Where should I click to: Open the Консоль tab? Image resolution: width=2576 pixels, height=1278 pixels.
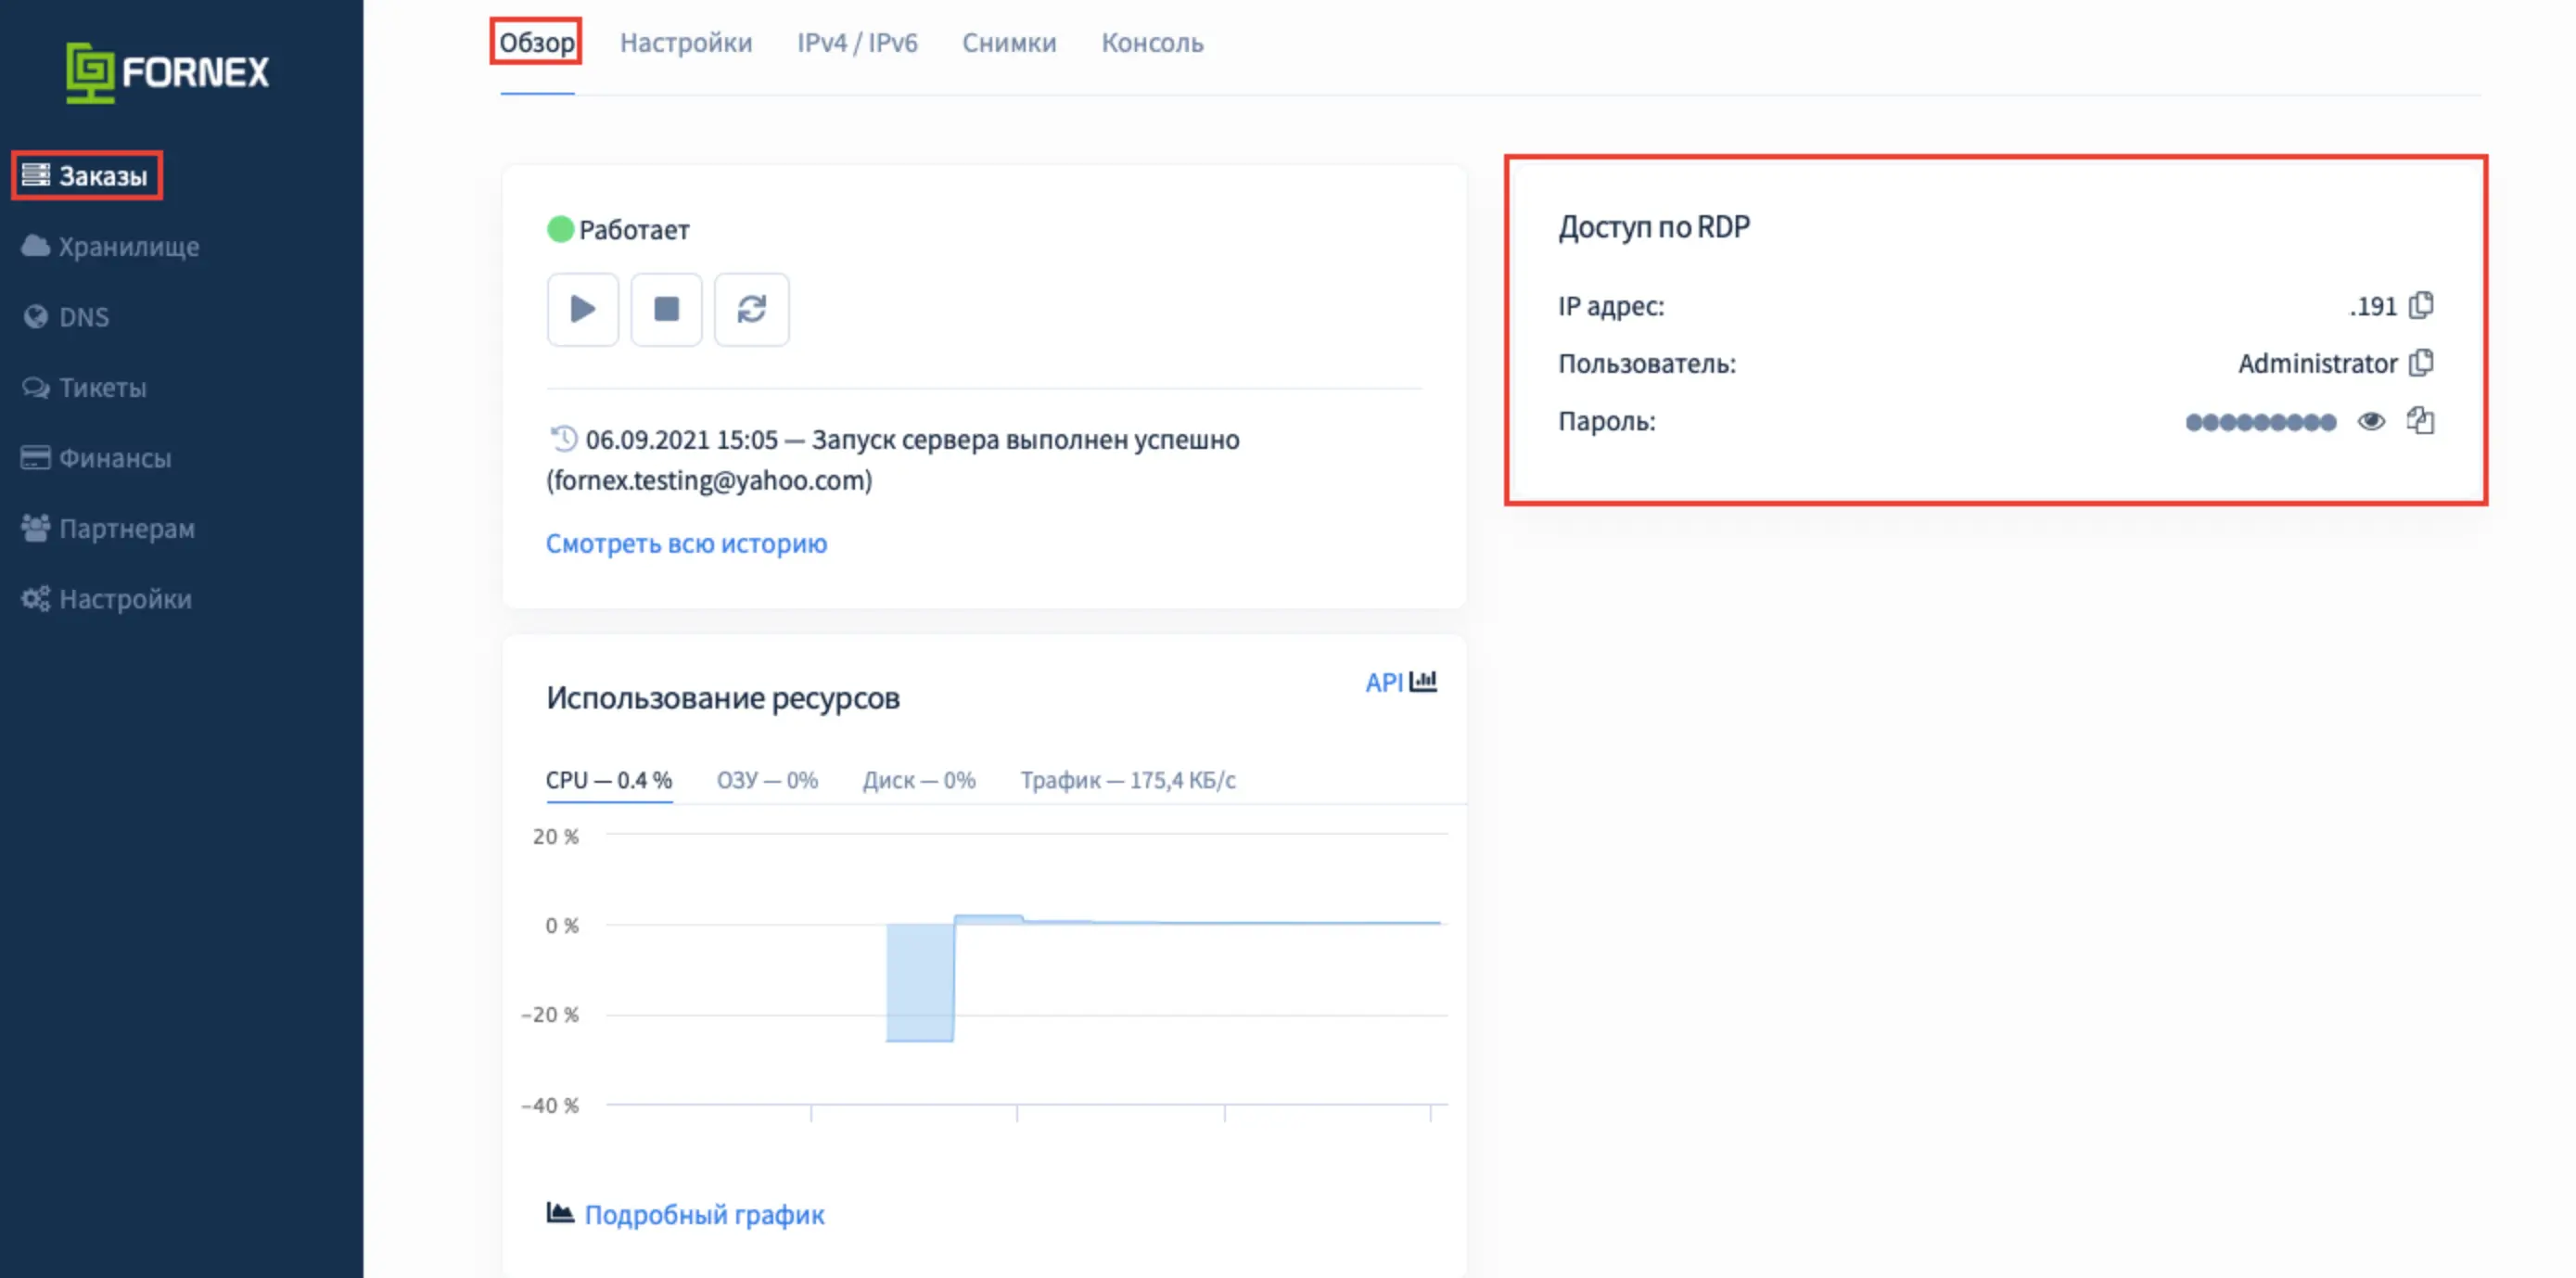pyautogui.click(x=1152, y=43)
